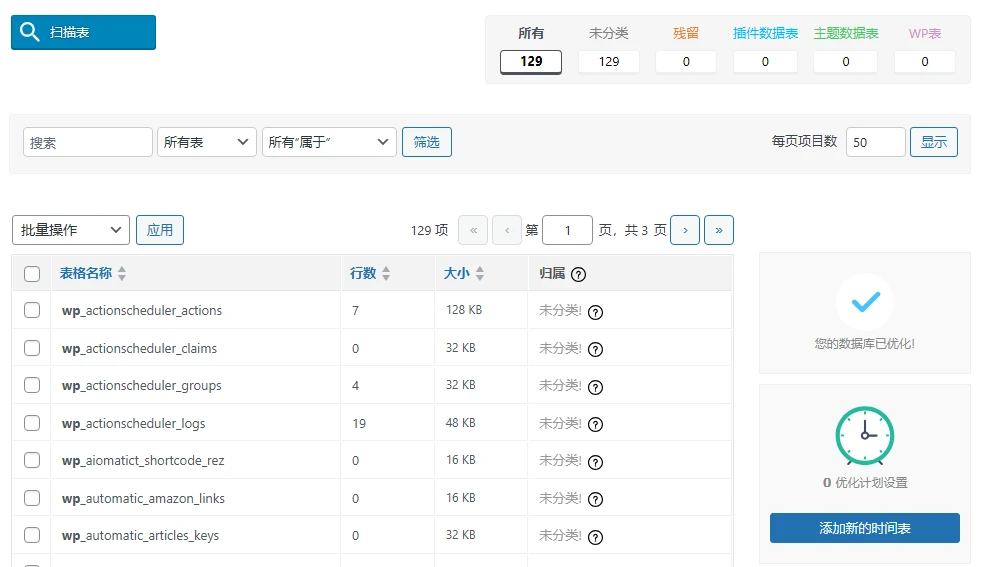
Task: Click the 48 KB size cell
Action: [x=460, y=422]
